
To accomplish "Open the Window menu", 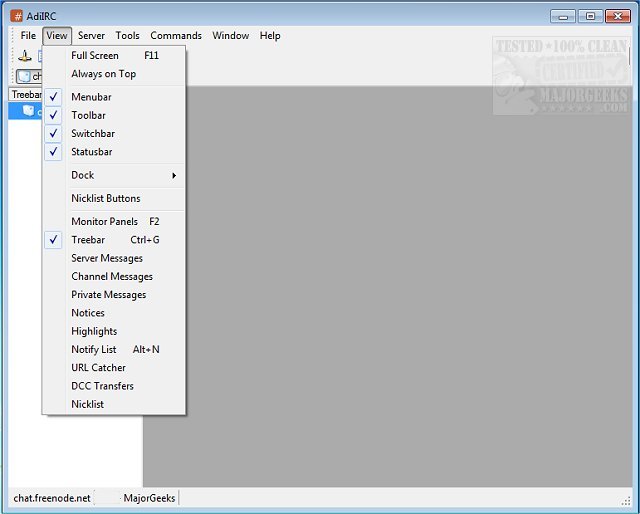I will pos(231,36).
